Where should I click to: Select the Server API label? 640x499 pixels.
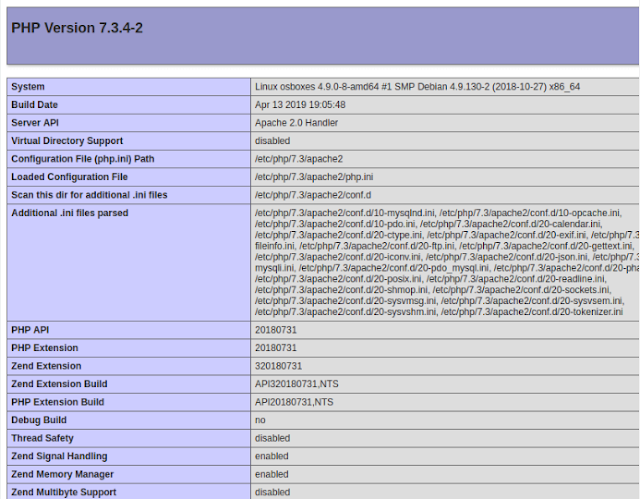tap(35, 122)
